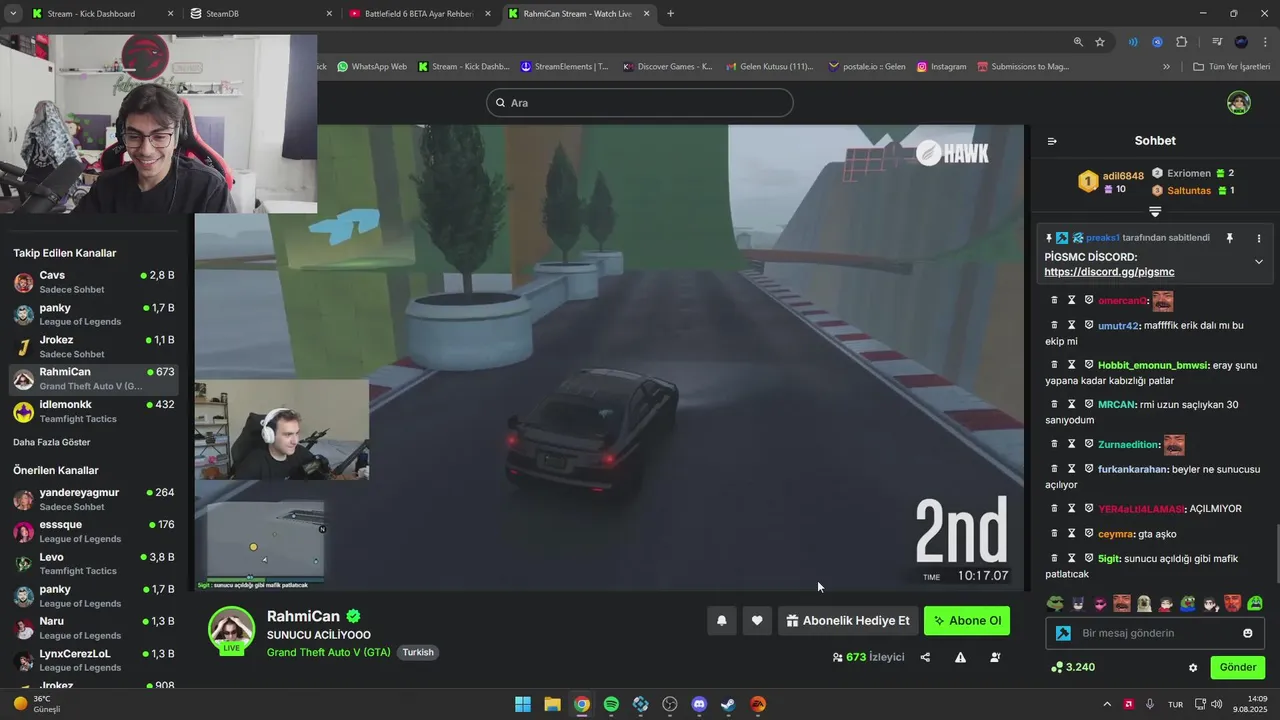Open Spotify from the taskbar
1280x720 pixels.
[x=611, y=704]
